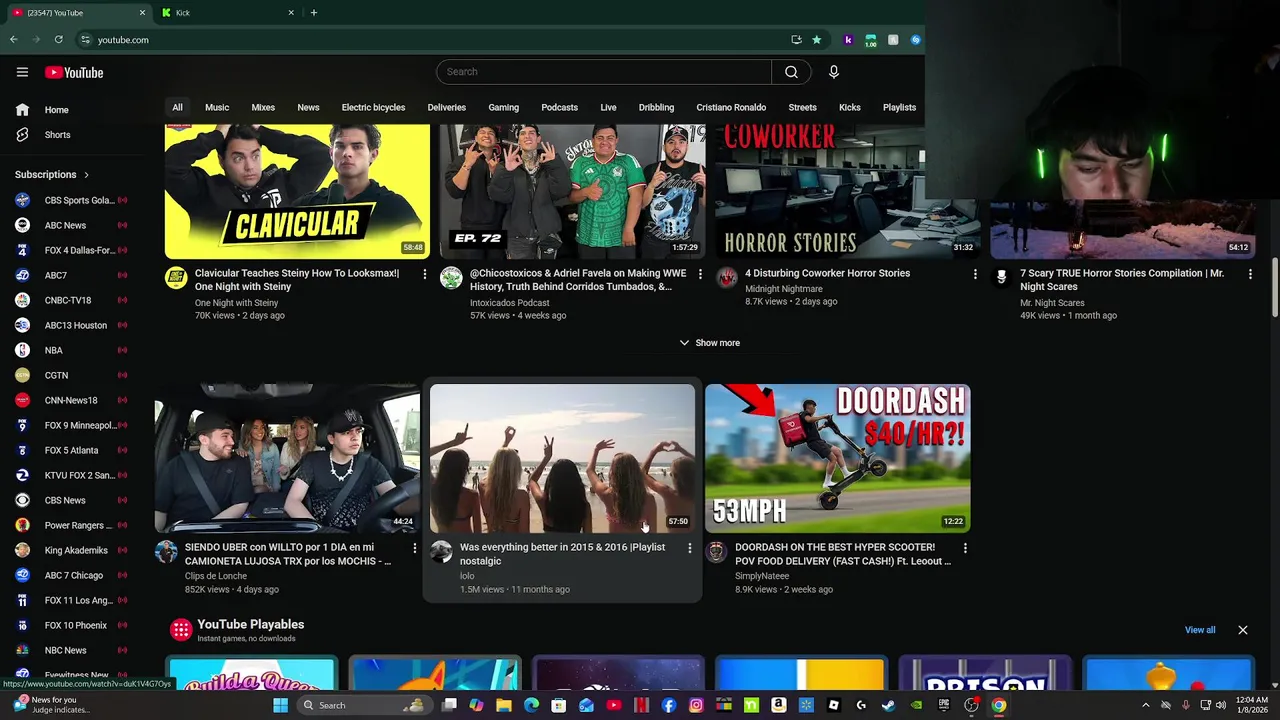Open the Shazam extension icon
This screenshot has height=720, width=1280.
point(915,40)
